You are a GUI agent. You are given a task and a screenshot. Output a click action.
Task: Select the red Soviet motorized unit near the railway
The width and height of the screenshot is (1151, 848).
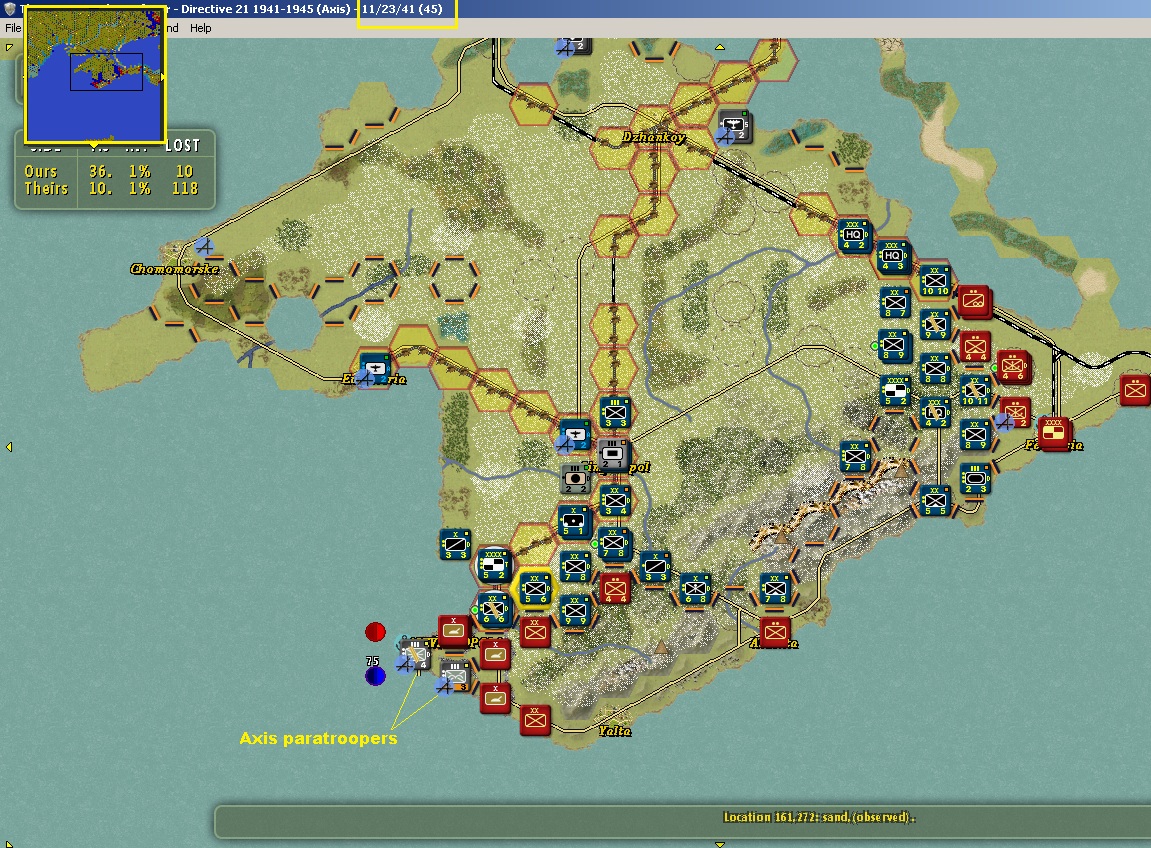(975, 302)
